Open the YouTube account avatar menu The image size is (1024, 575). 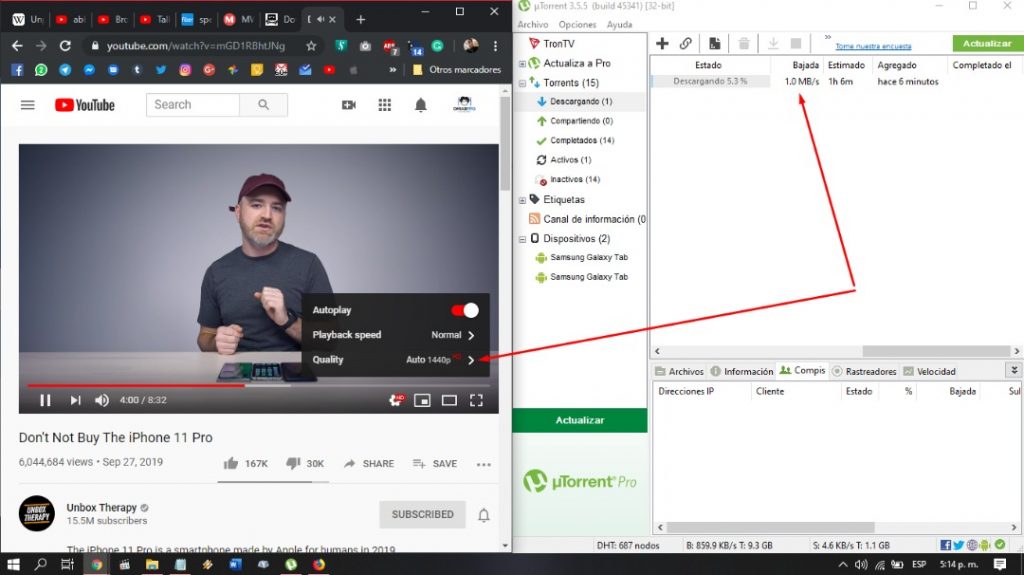pos(464,105)
